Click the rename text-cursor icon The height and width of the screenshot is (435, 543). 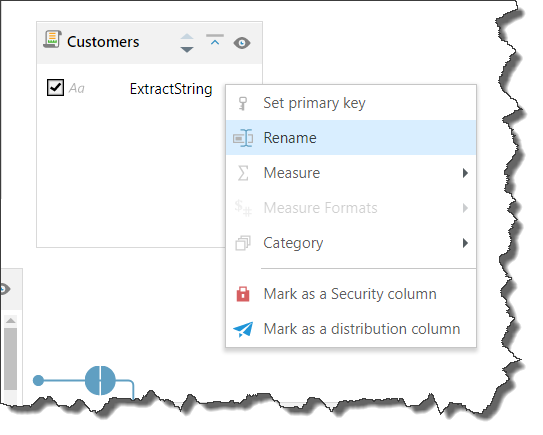(x=243, y=138)
